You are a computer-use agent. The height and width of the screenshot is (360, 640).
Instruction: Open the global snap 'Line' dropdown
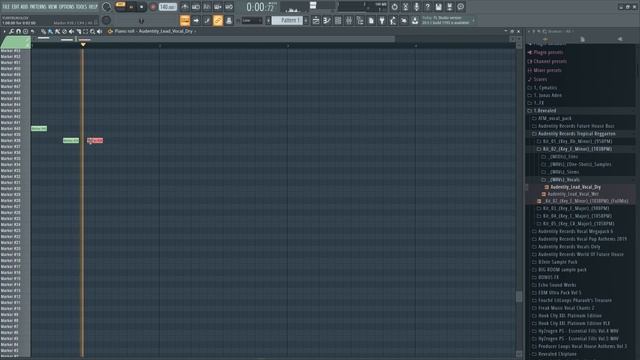coord(252,20)
